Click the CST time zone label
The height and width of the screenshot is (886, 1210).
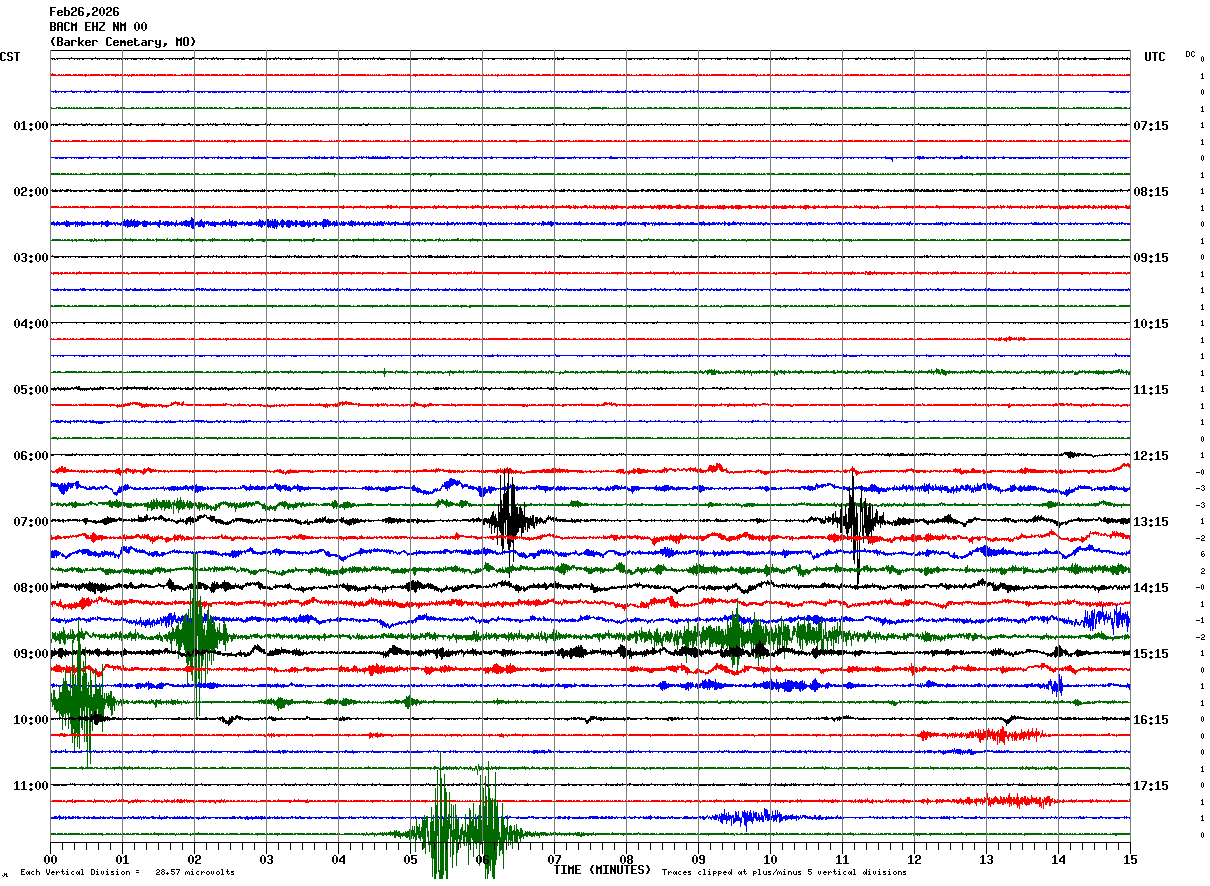(10, 57)
